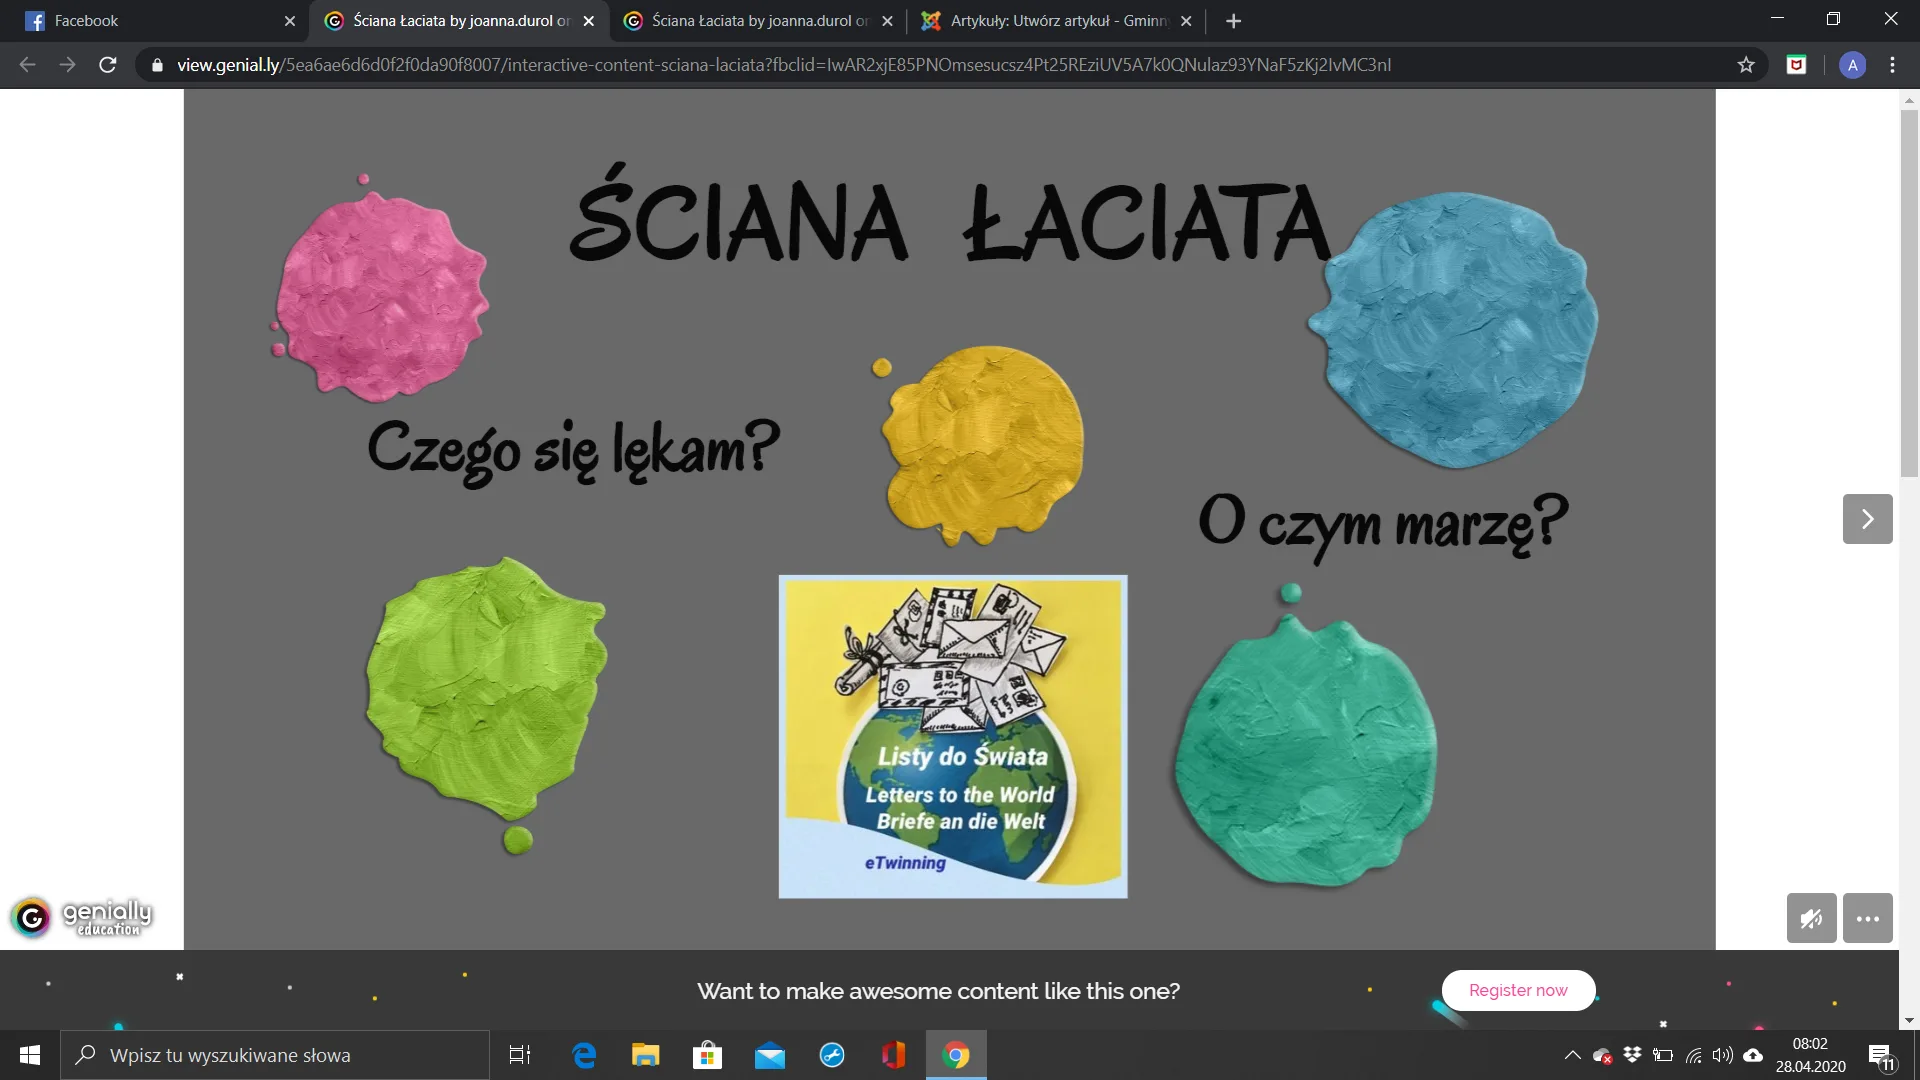Image resolution: width=1920 pixels, height=1080 pixels.
Task: Click the 'Listy do Świata' eTwinning image
Action: (x=952, y=735)
